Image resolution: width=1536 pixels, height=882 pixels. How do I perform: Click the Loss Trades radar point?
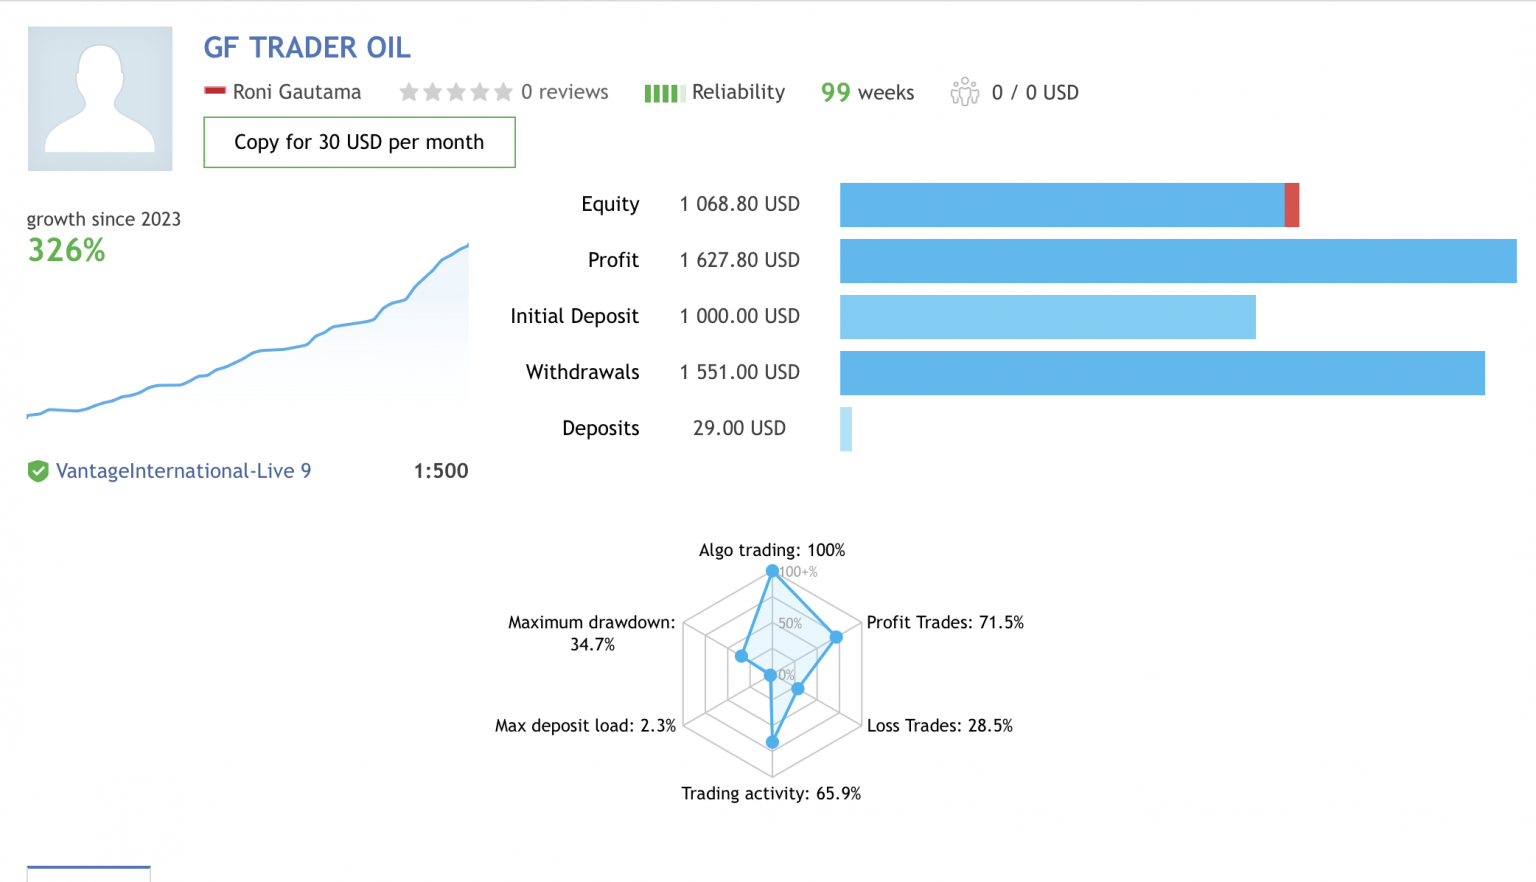click(798, 689)
